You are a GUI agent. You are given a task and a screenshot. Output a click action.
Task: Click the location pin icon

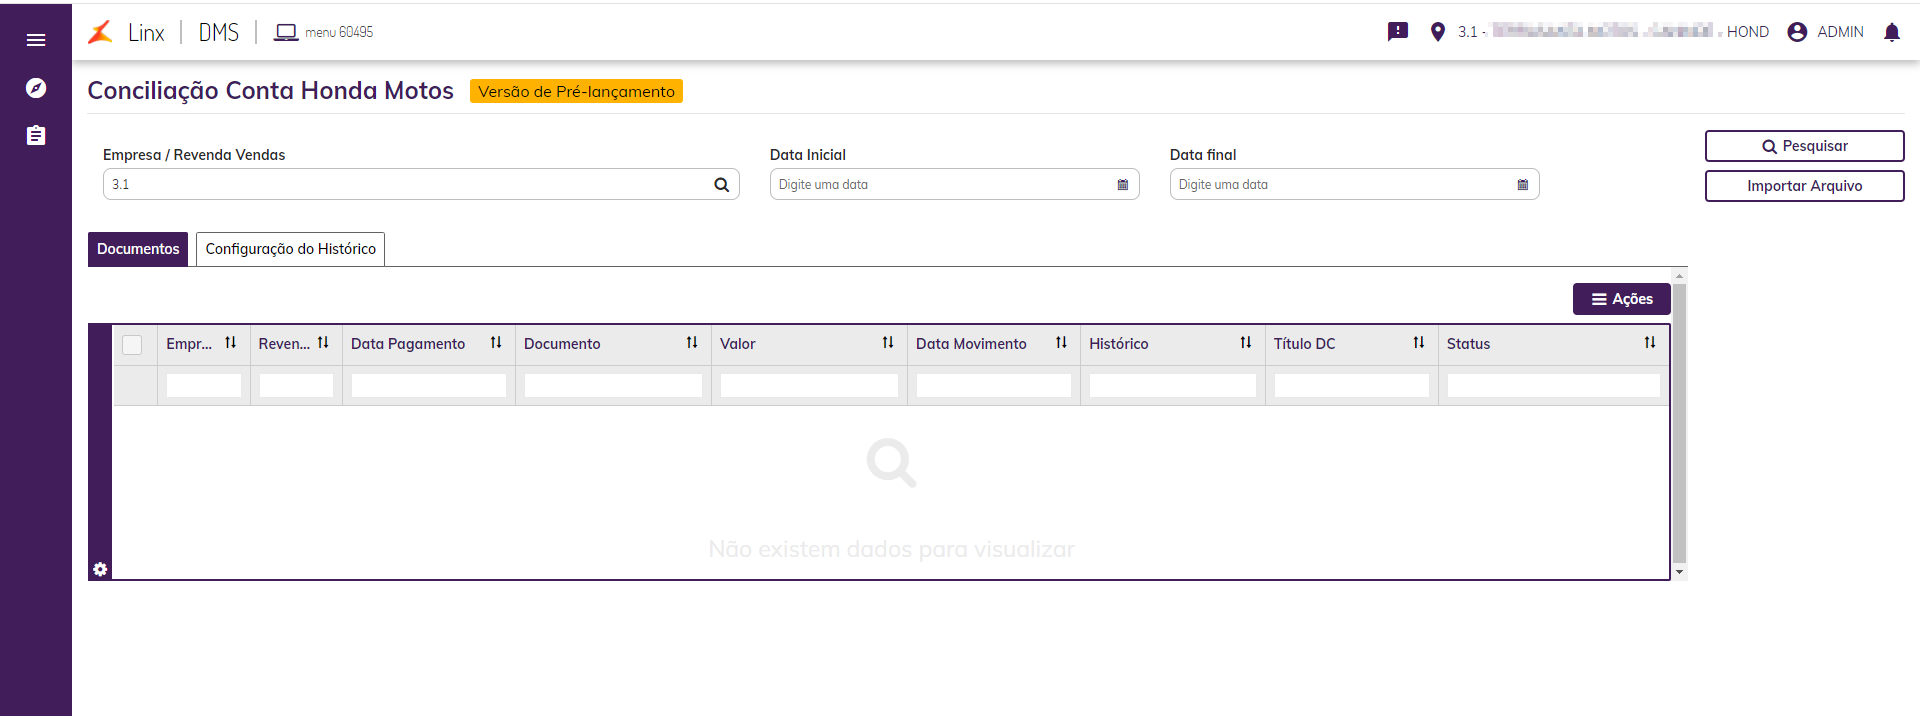click(x=1438, y=32)
